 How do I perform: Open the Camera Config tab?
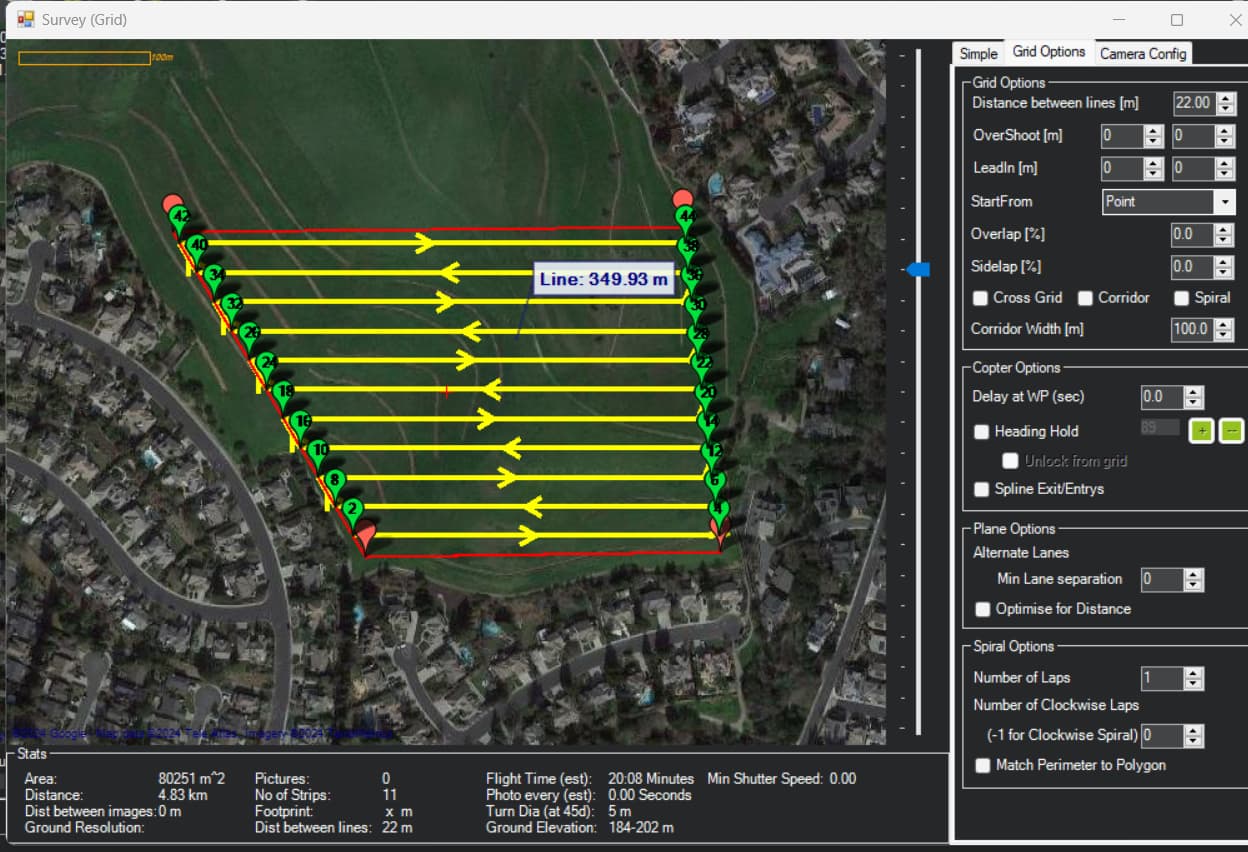tap(1142, 53)
